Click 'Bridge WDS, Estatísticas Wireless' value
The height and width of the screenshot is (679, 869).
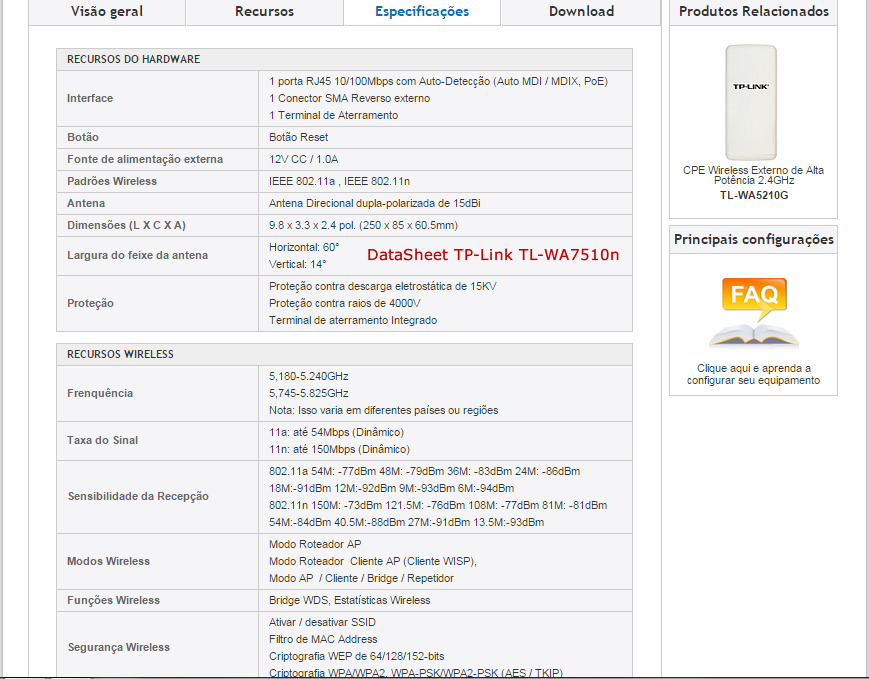point(350,600)
